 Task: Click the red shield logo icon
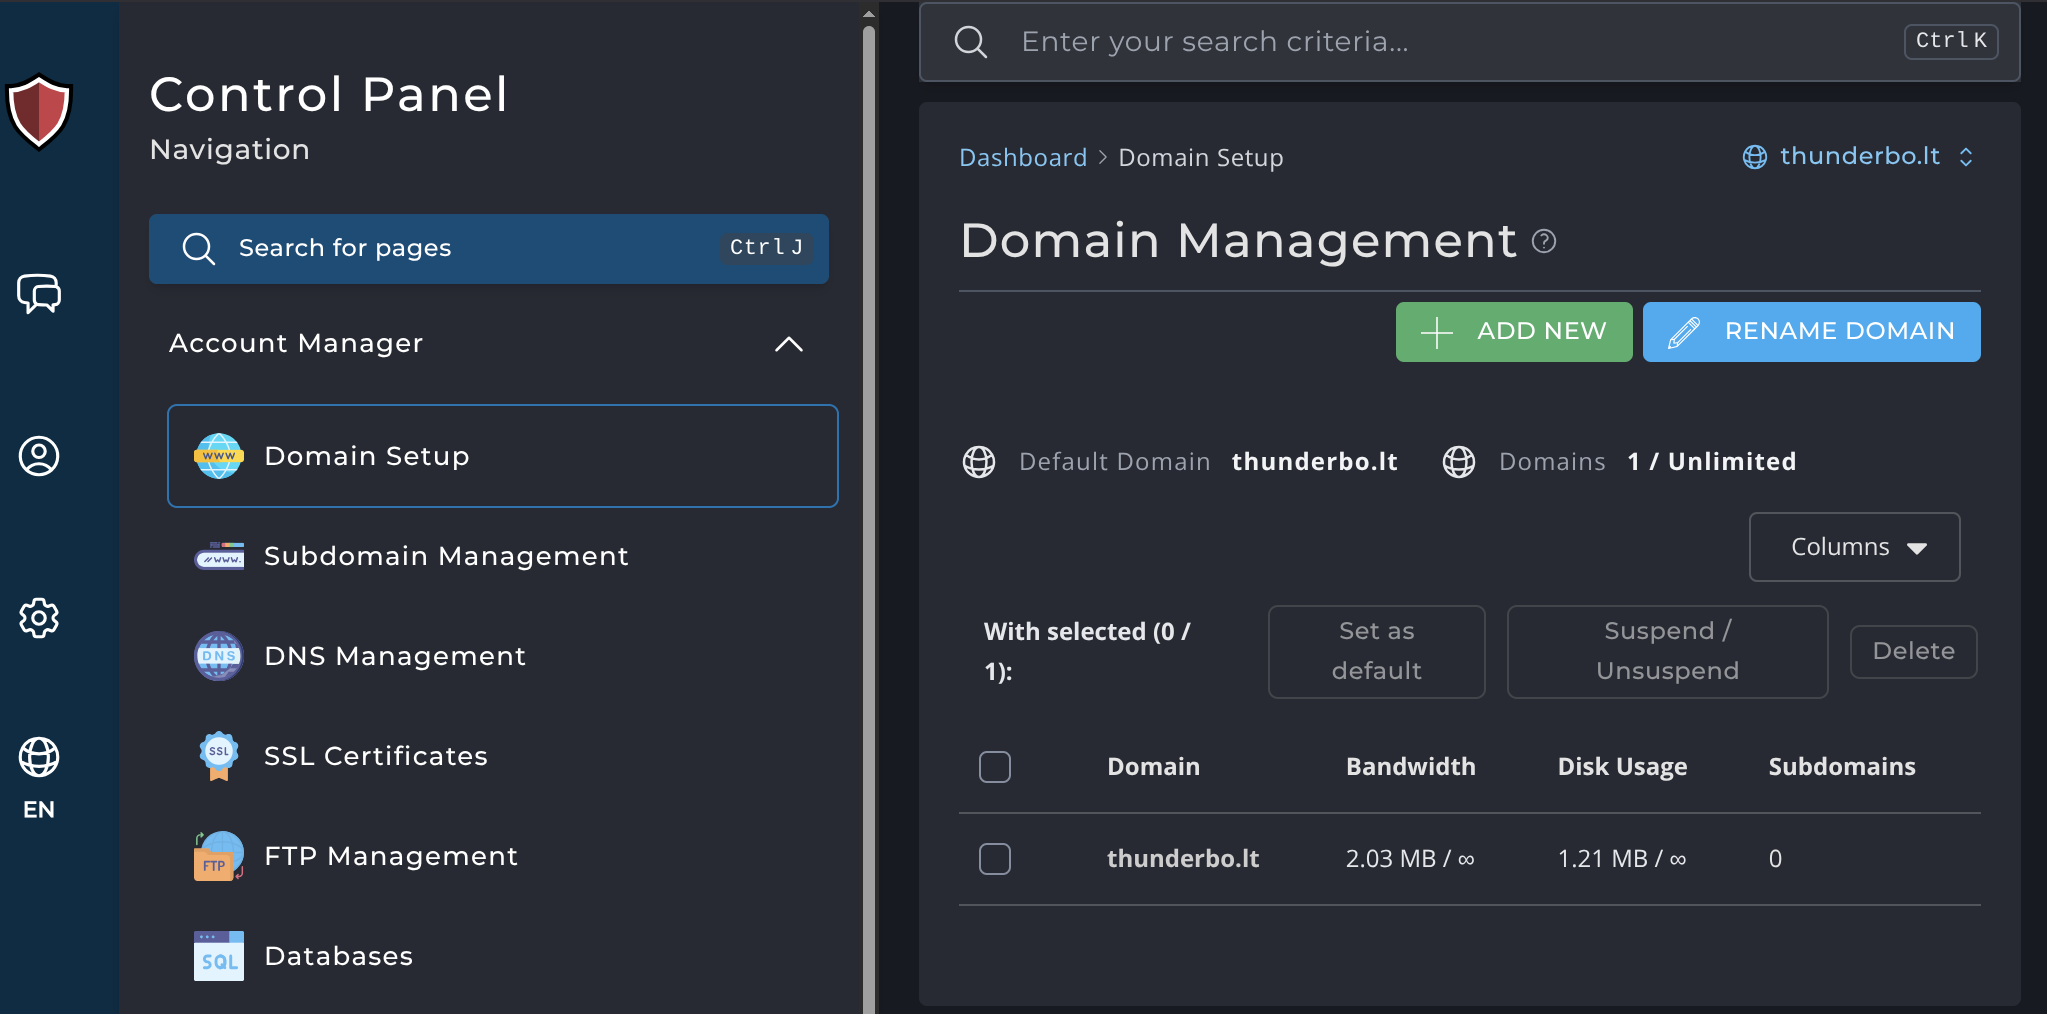tap(39, 112)
